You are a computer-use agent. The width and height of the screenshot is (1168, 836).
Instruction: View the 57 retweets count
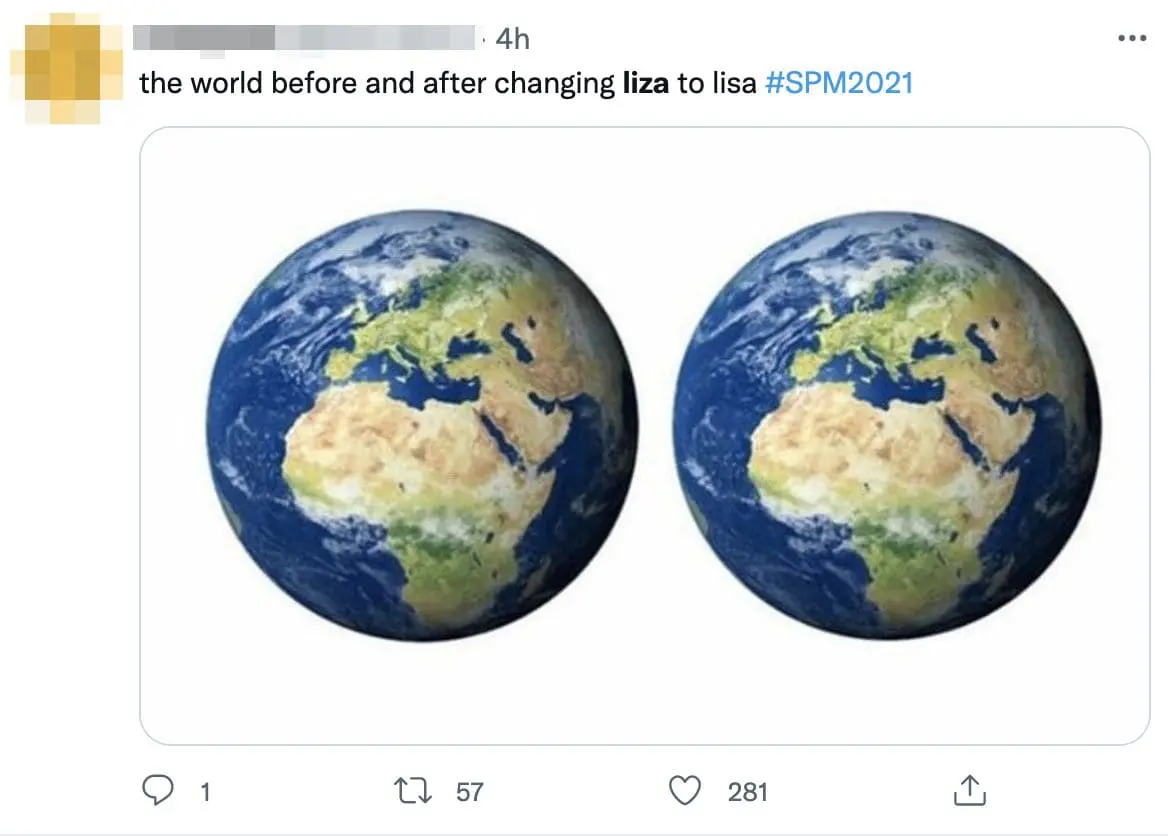pyautogui.click(x=469, y=793)
